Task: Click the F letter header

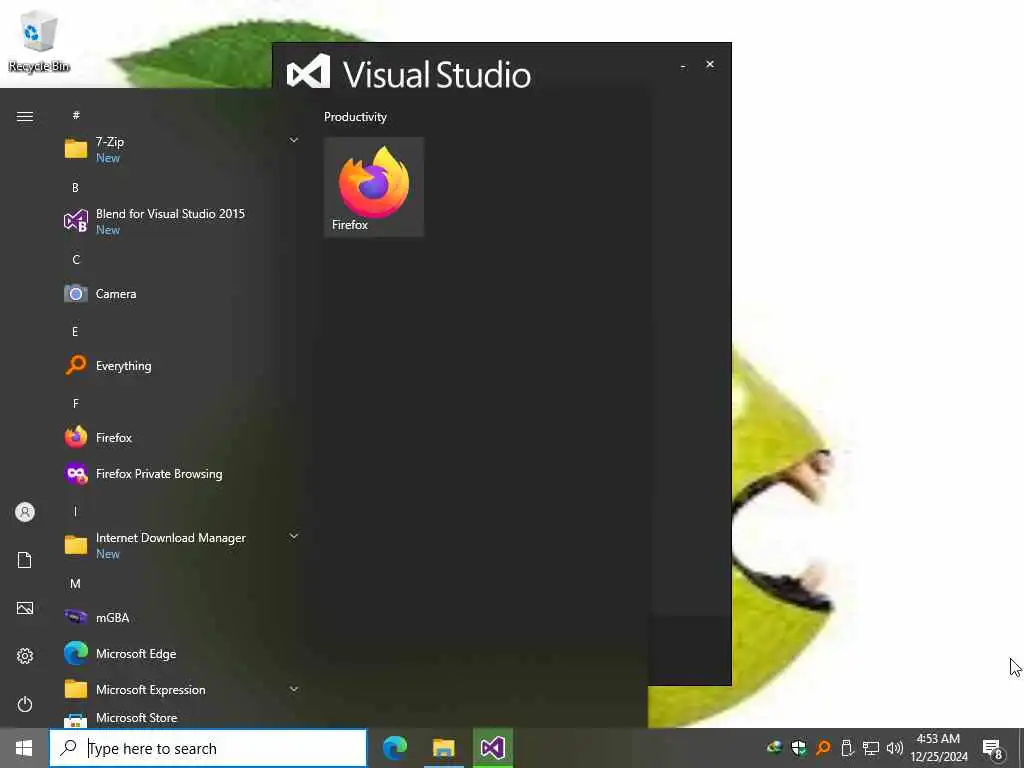Action: (x=76, y=404)
